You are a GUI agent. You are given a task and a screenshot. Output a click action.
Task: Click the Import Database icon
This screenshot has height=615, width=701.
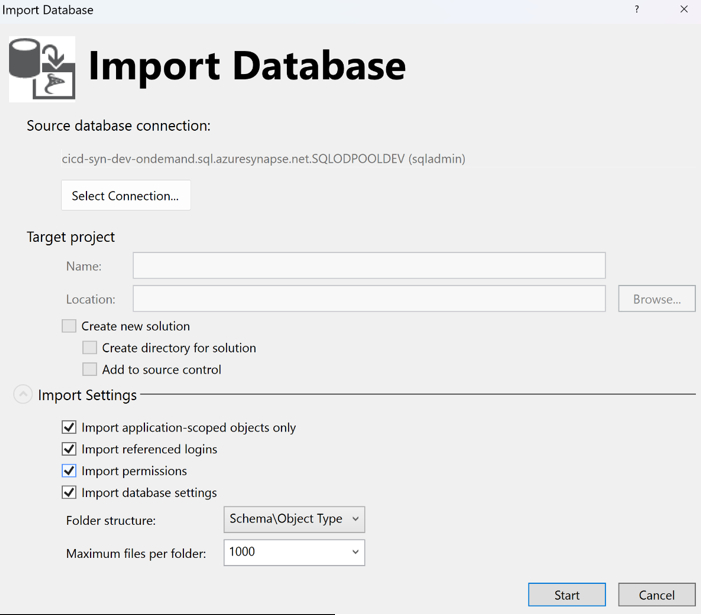tap(42, 69)
